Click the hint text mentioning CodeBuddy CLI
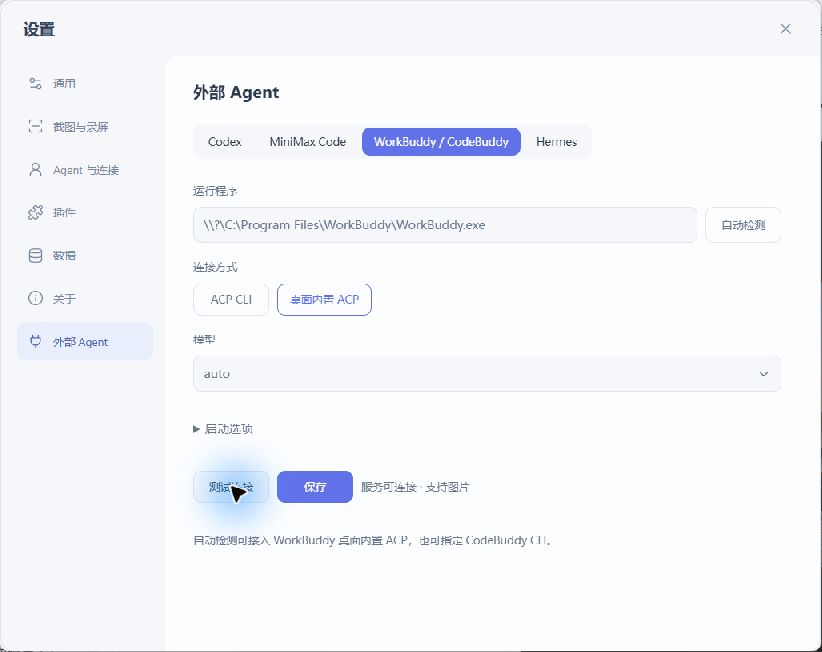The width and height of the screenshot is (822, 652). click(372, 540)
